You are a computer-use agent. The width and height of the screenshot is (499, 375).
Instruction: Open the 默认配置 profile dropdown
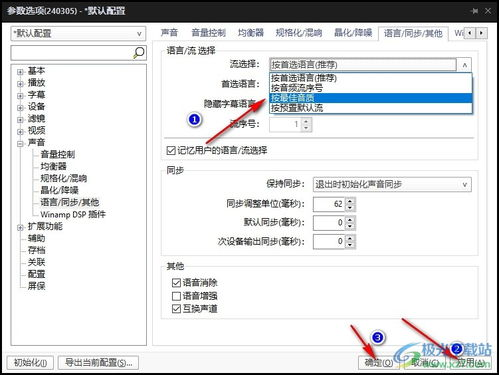click(x=79, y=34)
